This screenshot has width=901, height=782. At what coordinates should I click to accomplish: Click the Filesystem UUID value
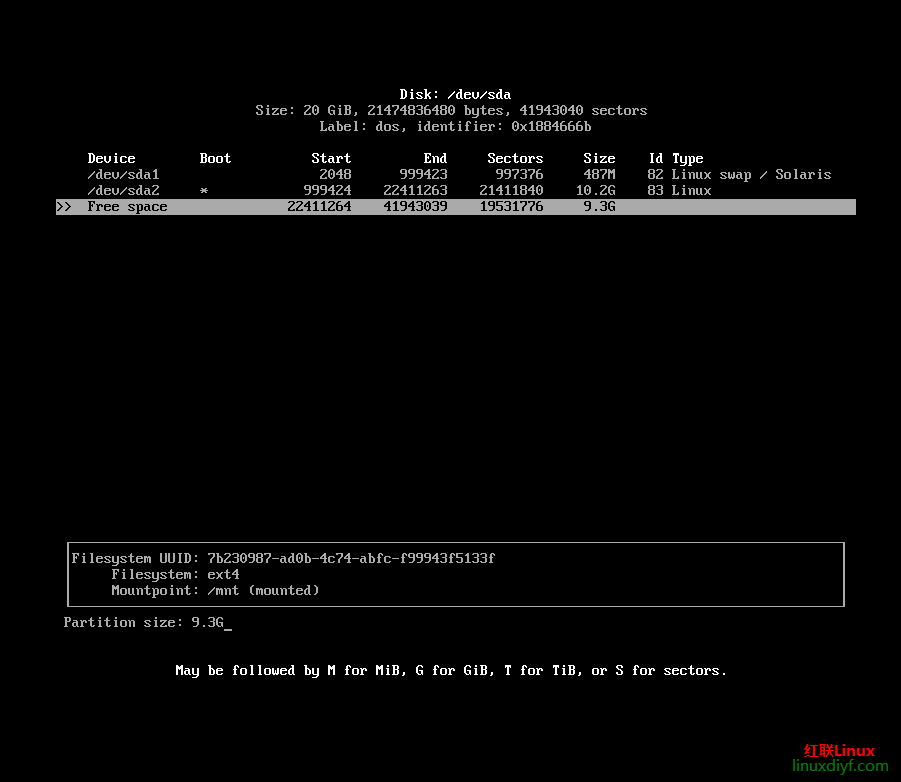(351, 558)
